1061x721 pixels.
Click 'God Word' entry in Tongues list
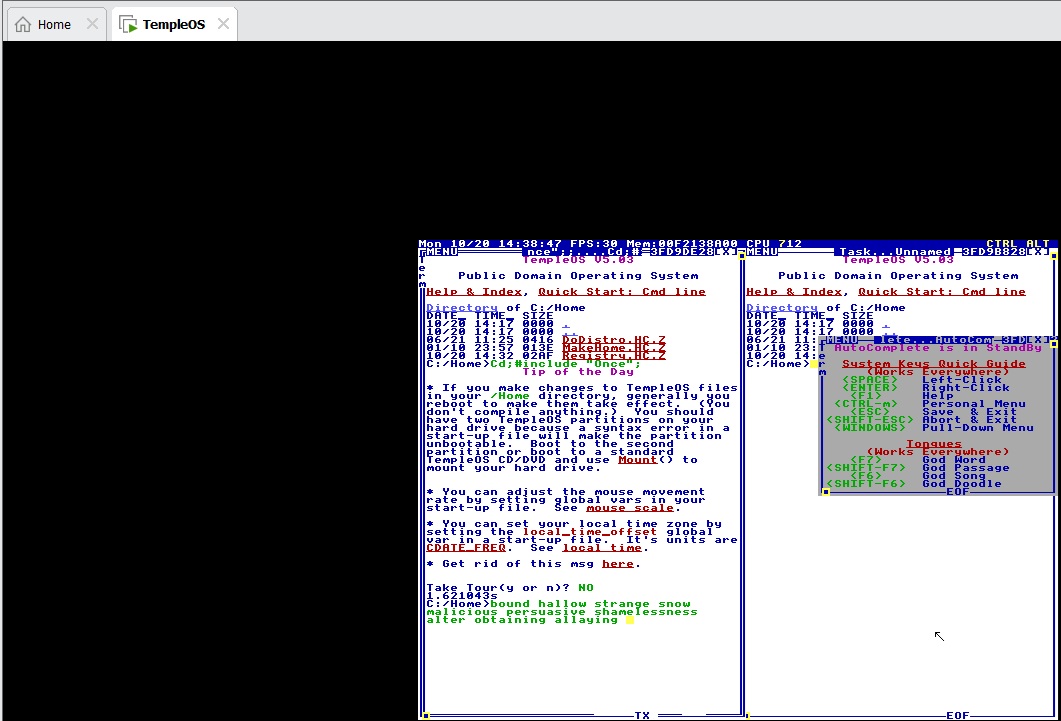click(x=953, y=460)
